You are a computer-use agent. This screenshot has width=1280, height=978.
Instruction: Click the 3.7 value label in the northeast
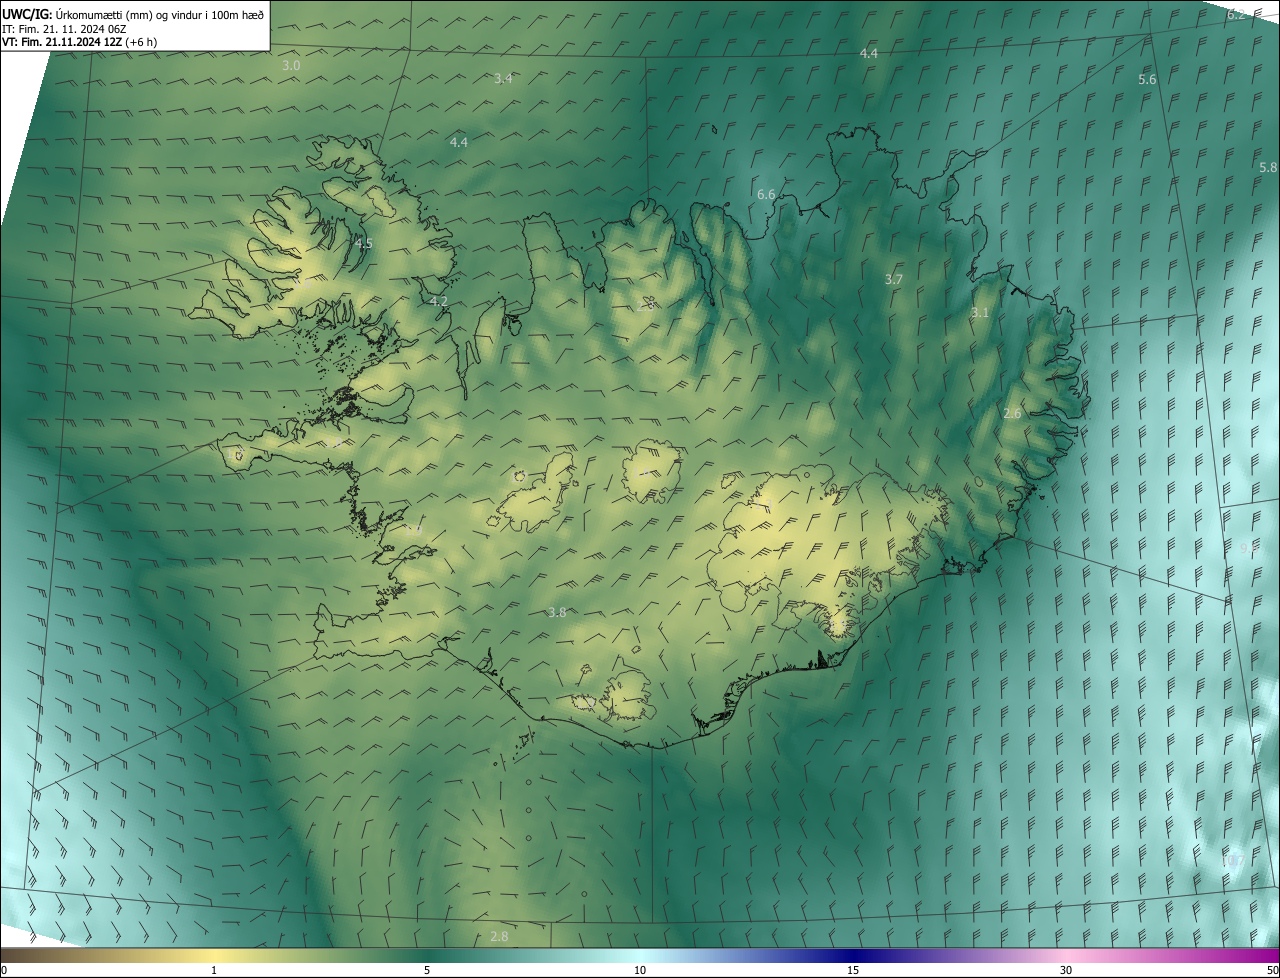[x=894, y=280]
